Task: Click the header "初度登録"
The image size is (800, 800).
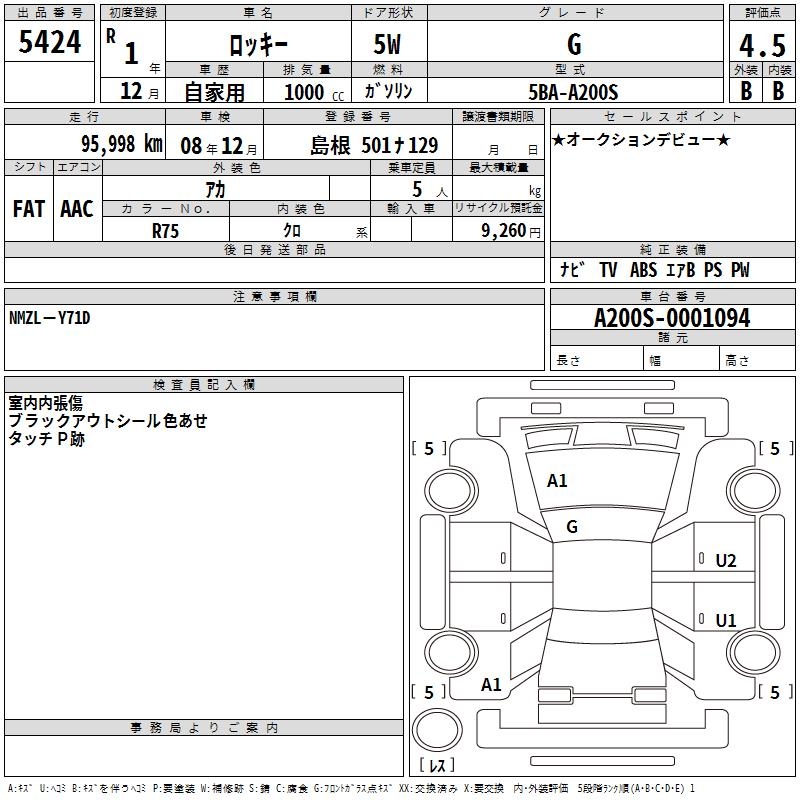Action: (x=133, y=13)
